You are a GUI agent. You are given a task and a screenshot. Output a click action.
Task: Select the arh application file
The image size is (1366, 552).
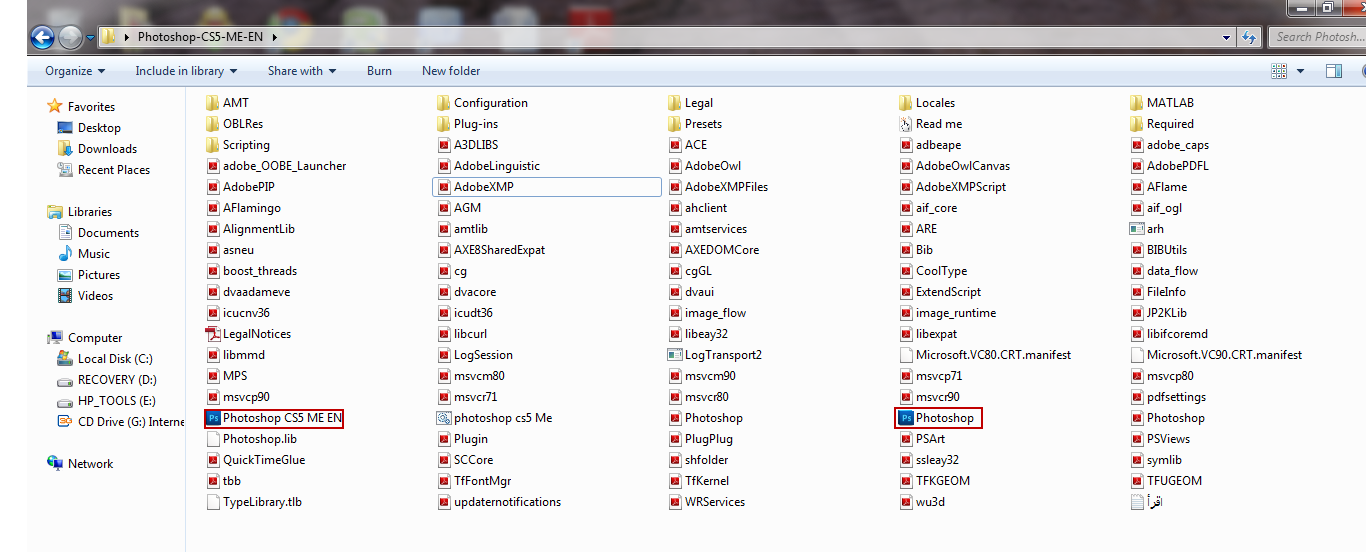click(1146, 229)
